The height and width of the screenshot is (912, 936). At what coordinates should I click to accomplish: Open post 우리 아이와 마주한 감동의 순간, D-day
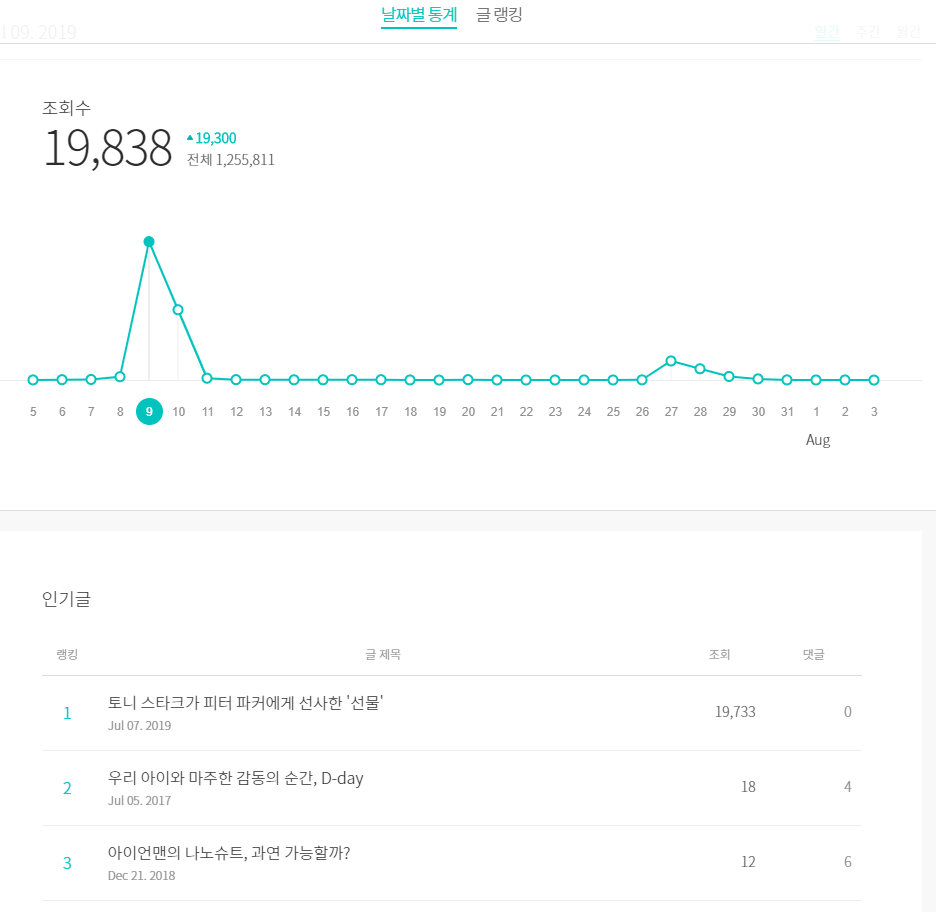[x=235, y=778]
